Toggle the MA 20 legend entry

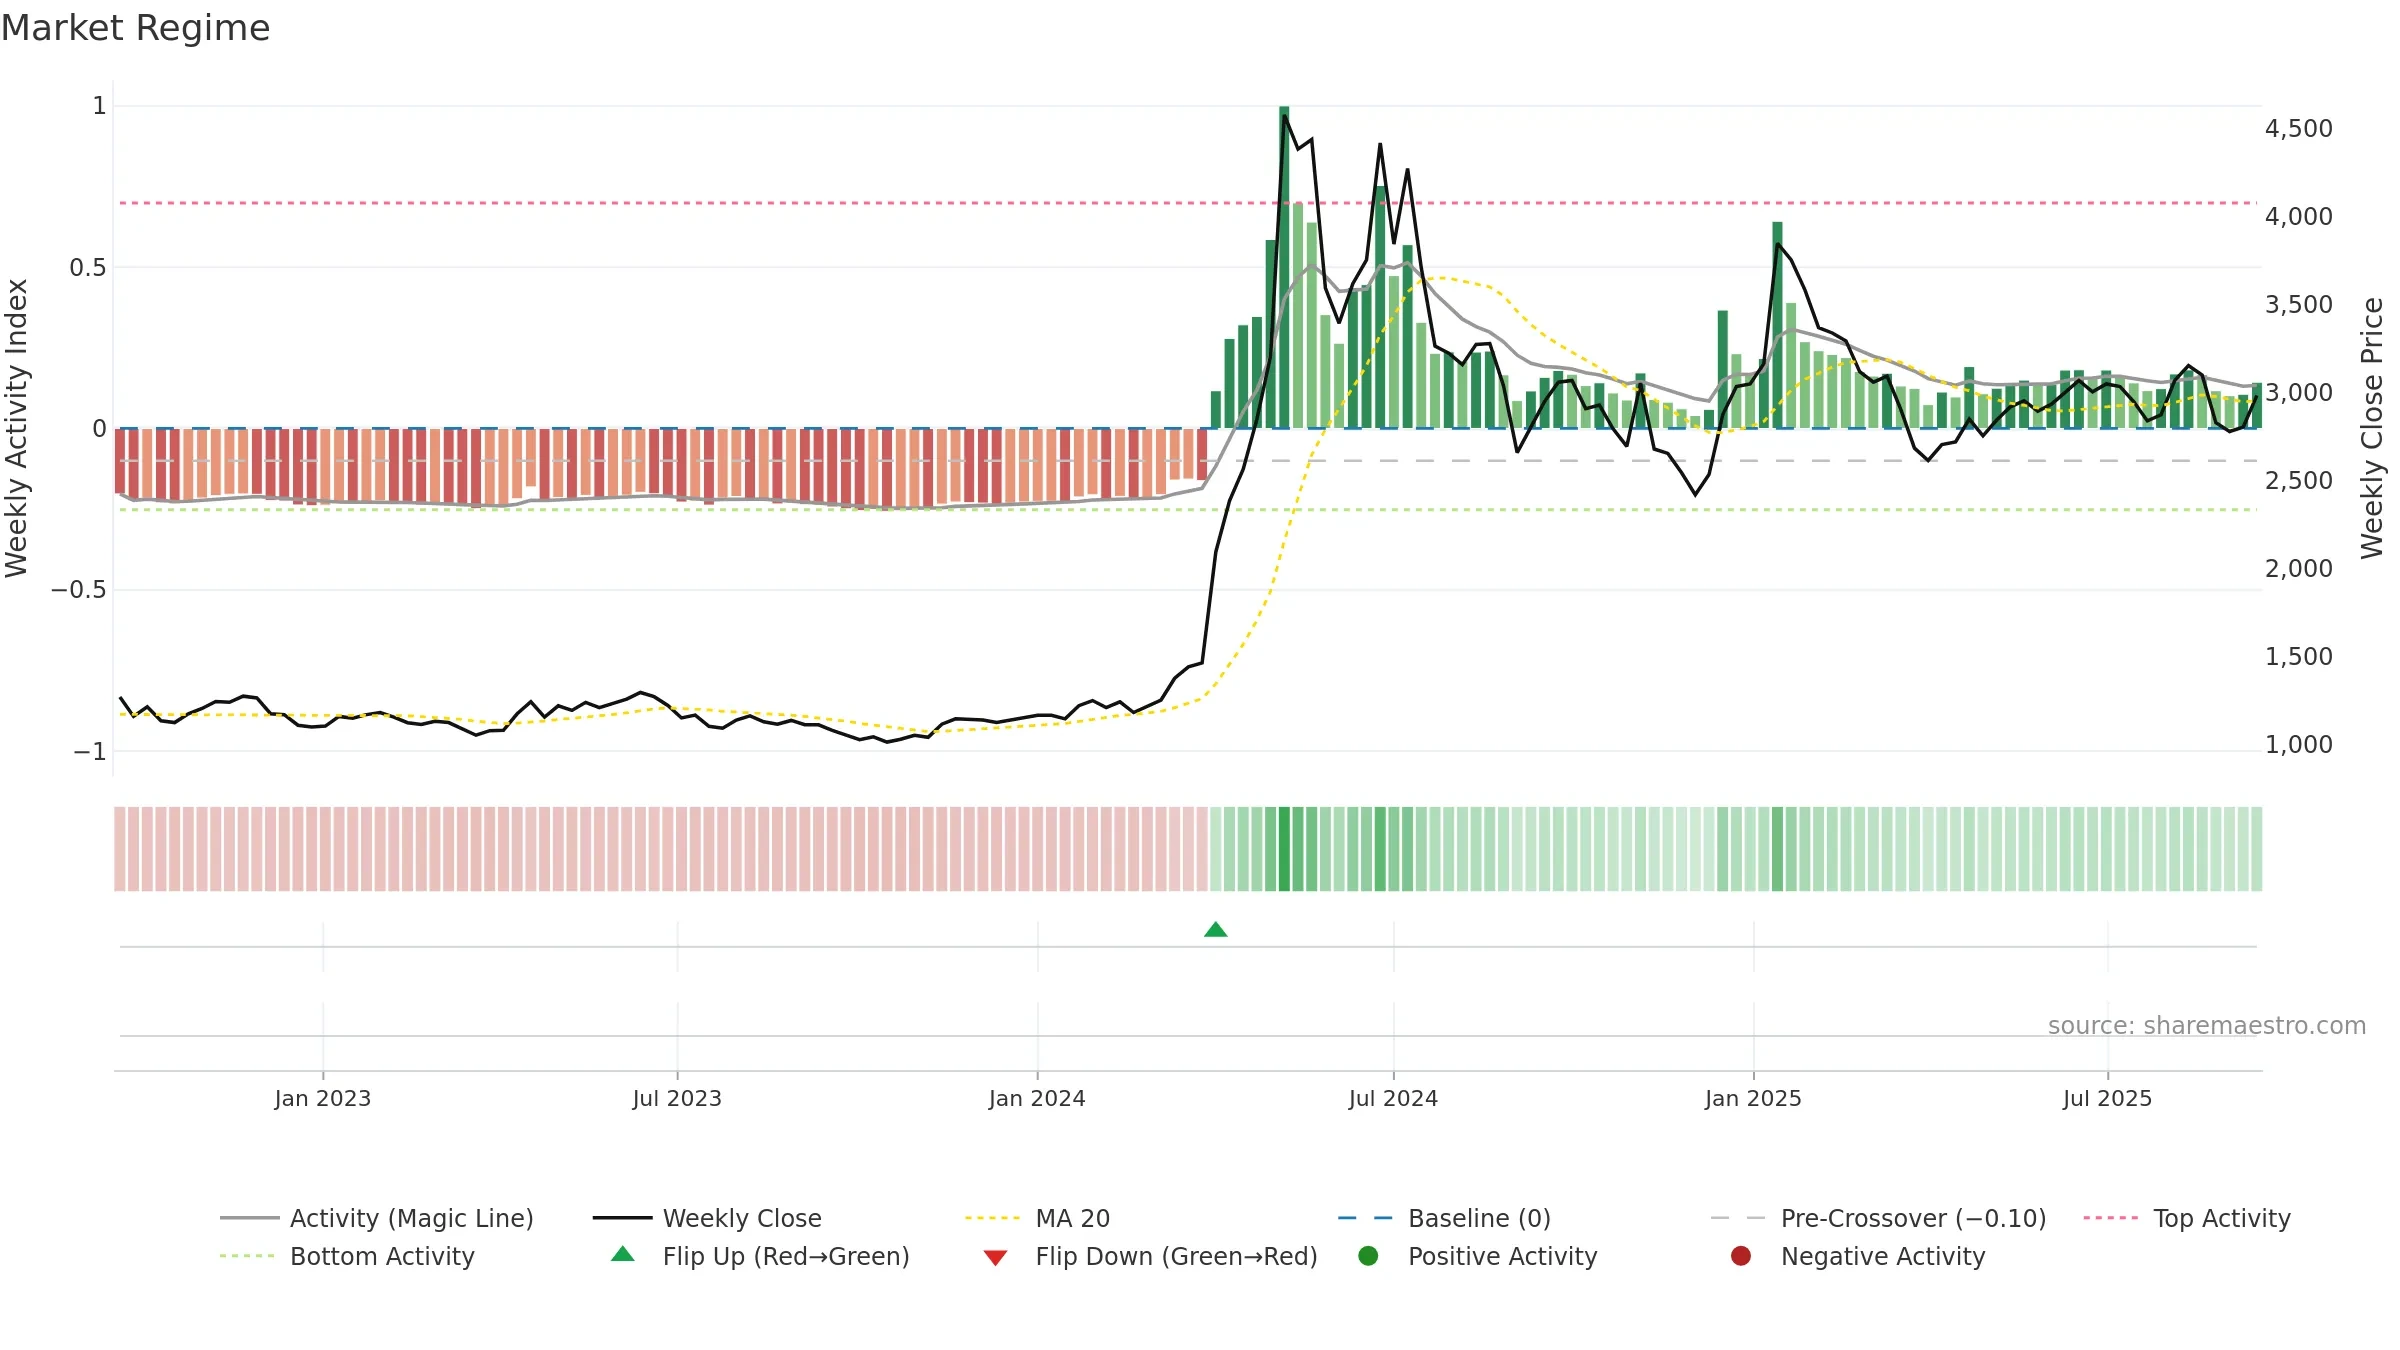coord(1038,1218)
